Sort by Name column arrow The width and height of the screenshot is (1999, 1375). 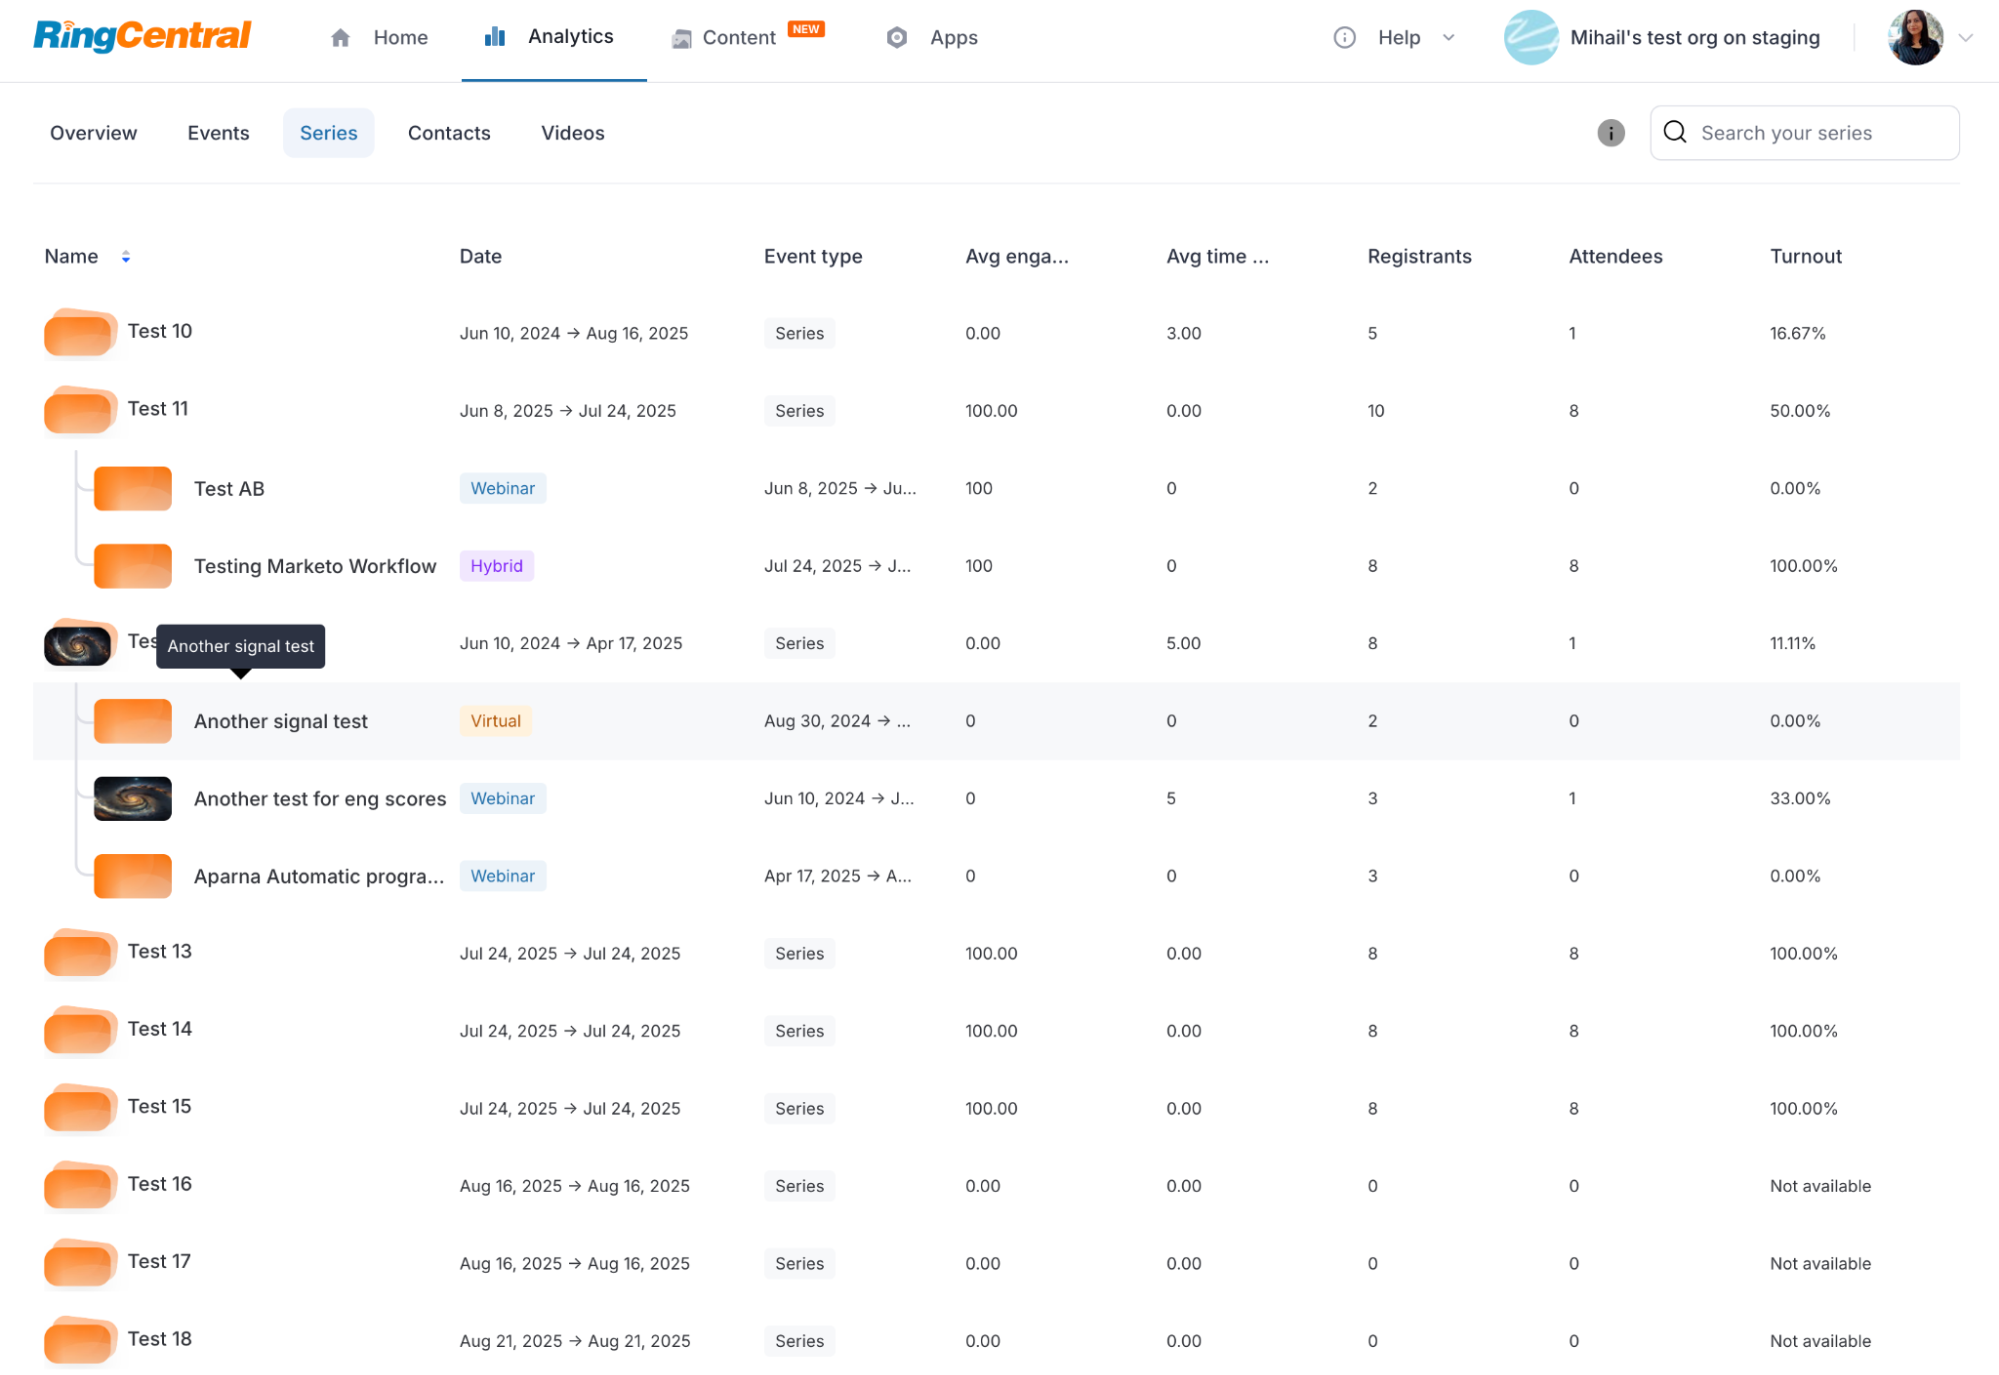coord(125,257)
